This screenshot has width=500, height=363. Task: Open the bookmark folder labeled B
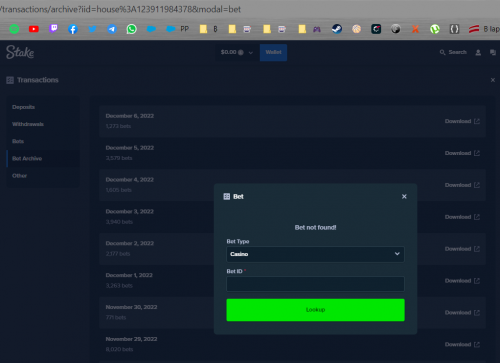208,29
